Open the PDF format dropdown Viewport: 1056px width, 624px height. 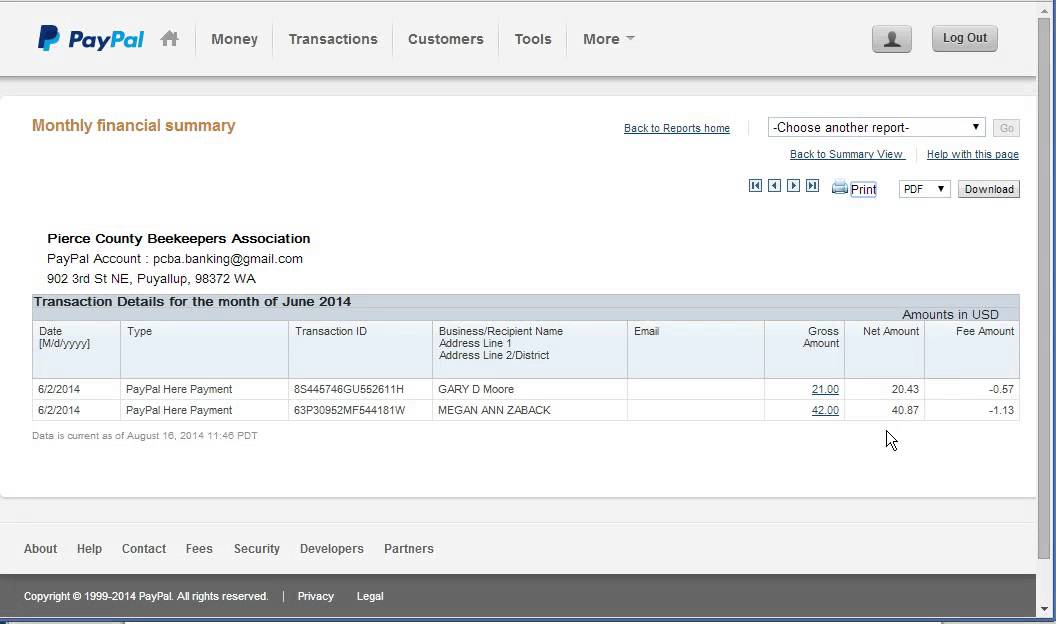[x=924, y=189]
